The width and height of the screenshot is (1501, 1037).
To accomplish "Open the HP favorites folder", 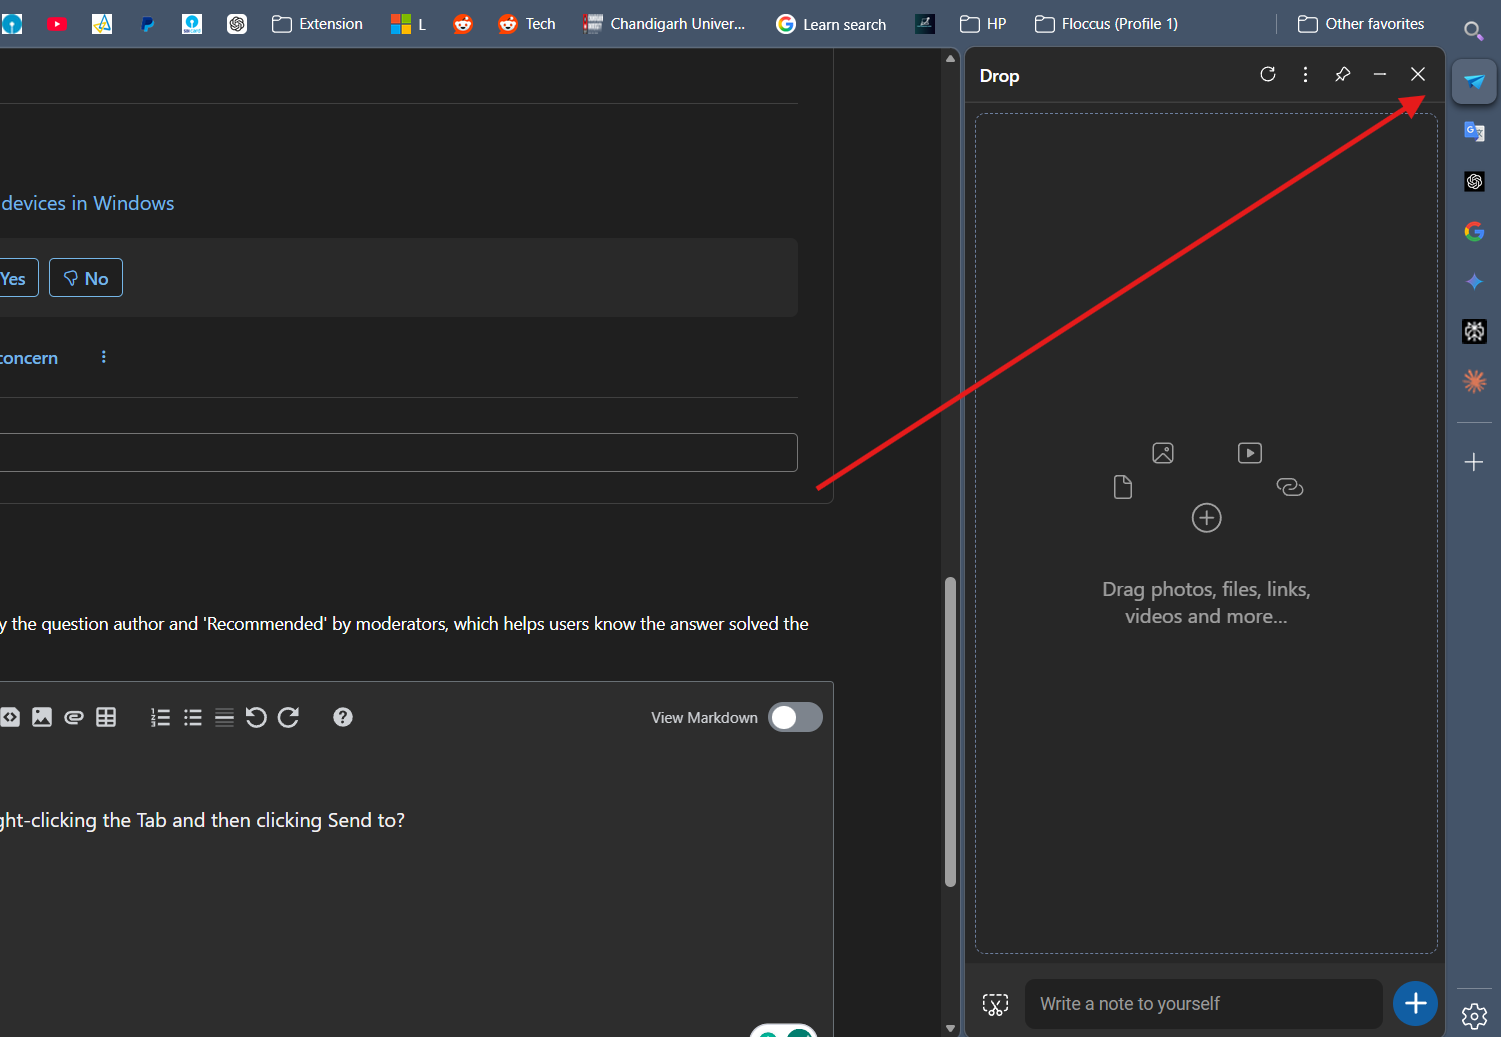I will coord(983,24).
